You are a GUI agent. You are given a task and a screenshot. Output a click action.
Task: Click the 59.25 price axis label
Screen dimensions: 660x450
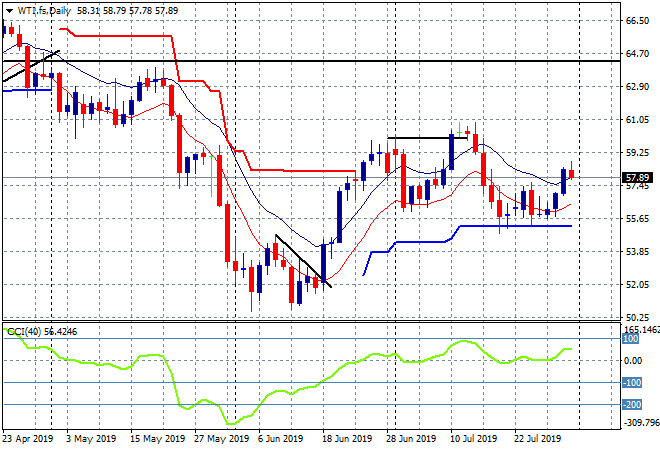pos(637,152)
